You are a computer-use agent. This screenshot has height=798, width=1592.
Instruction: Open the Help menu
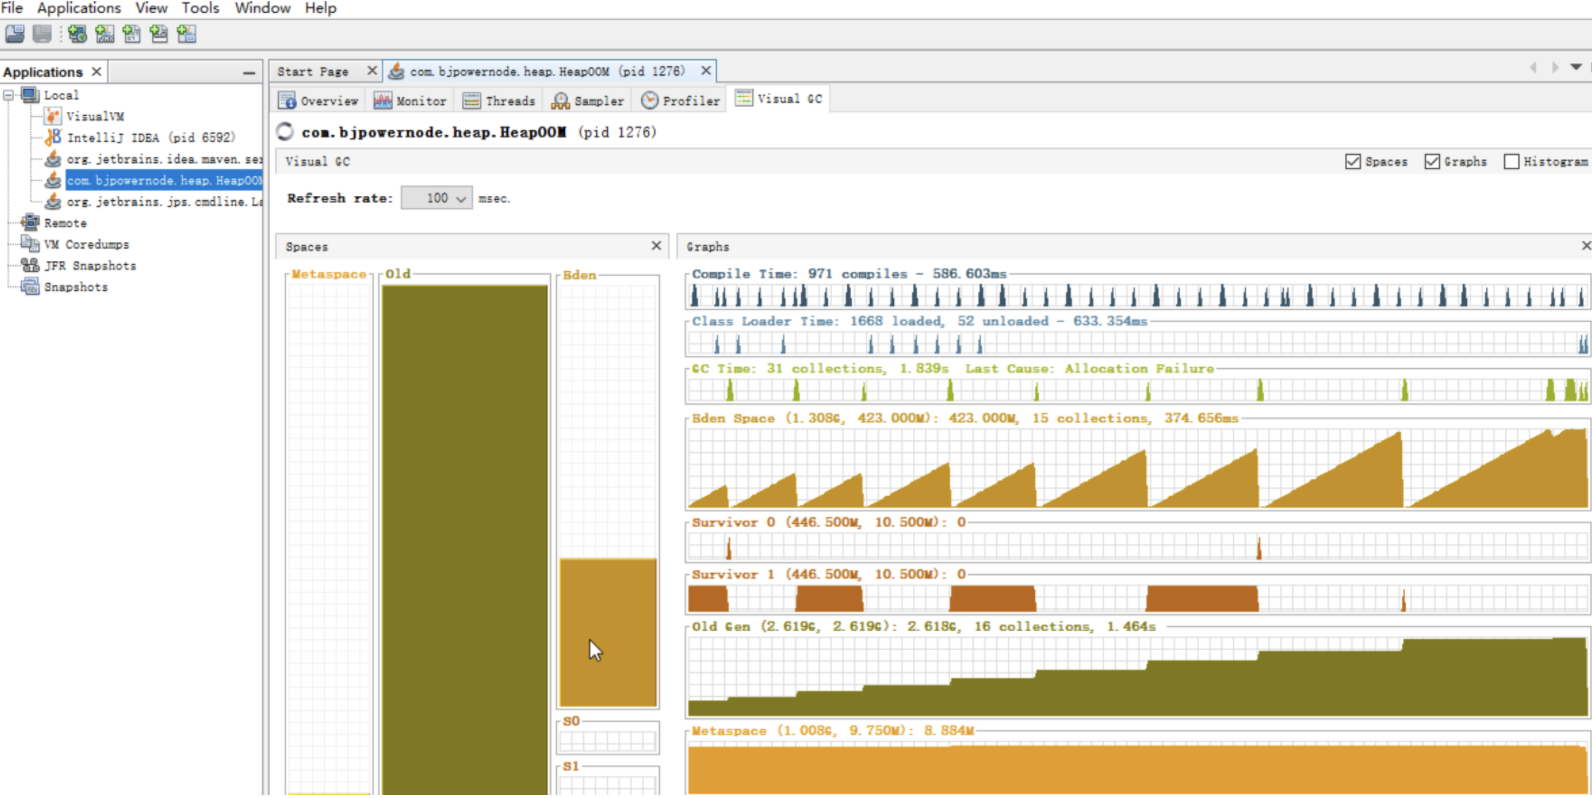click(x=321, y=8)
